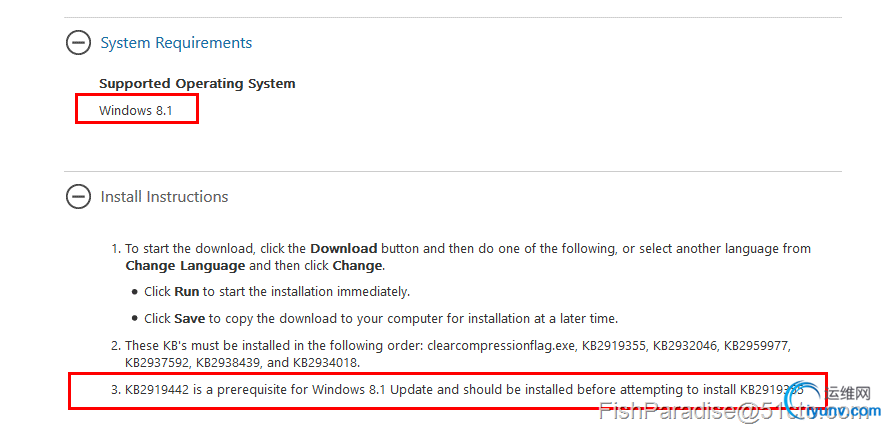Viewport: 887px width, 427px height.
Task: Click the System Requirements heading text
Action: coord(176,43)
